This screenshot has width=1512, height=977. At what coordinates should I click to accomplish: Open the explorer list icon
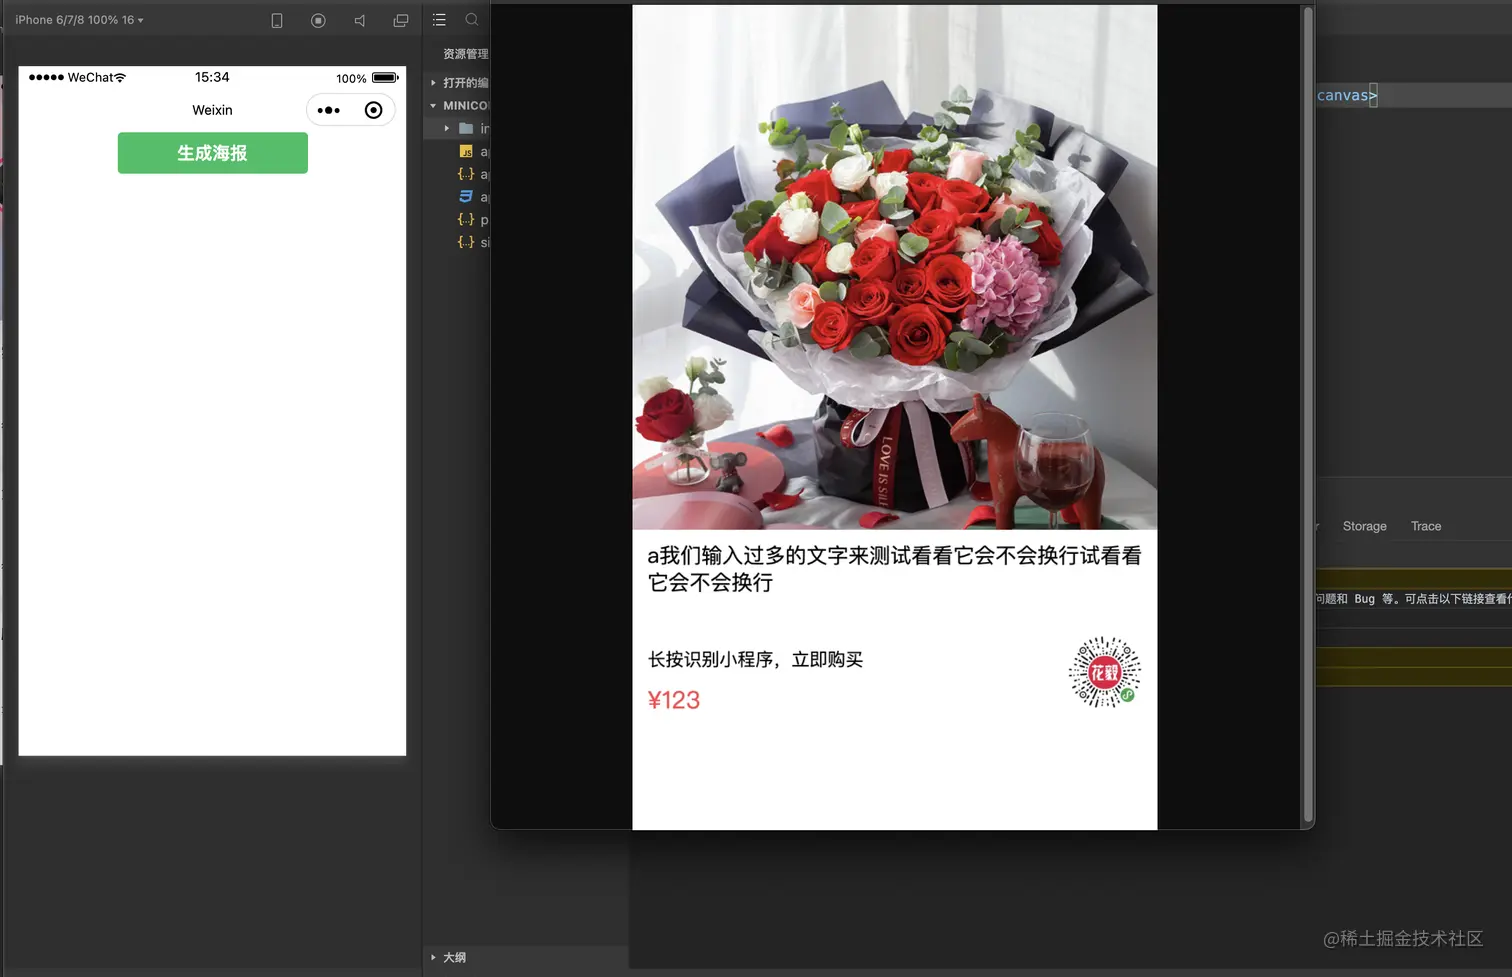pos(439,19)
